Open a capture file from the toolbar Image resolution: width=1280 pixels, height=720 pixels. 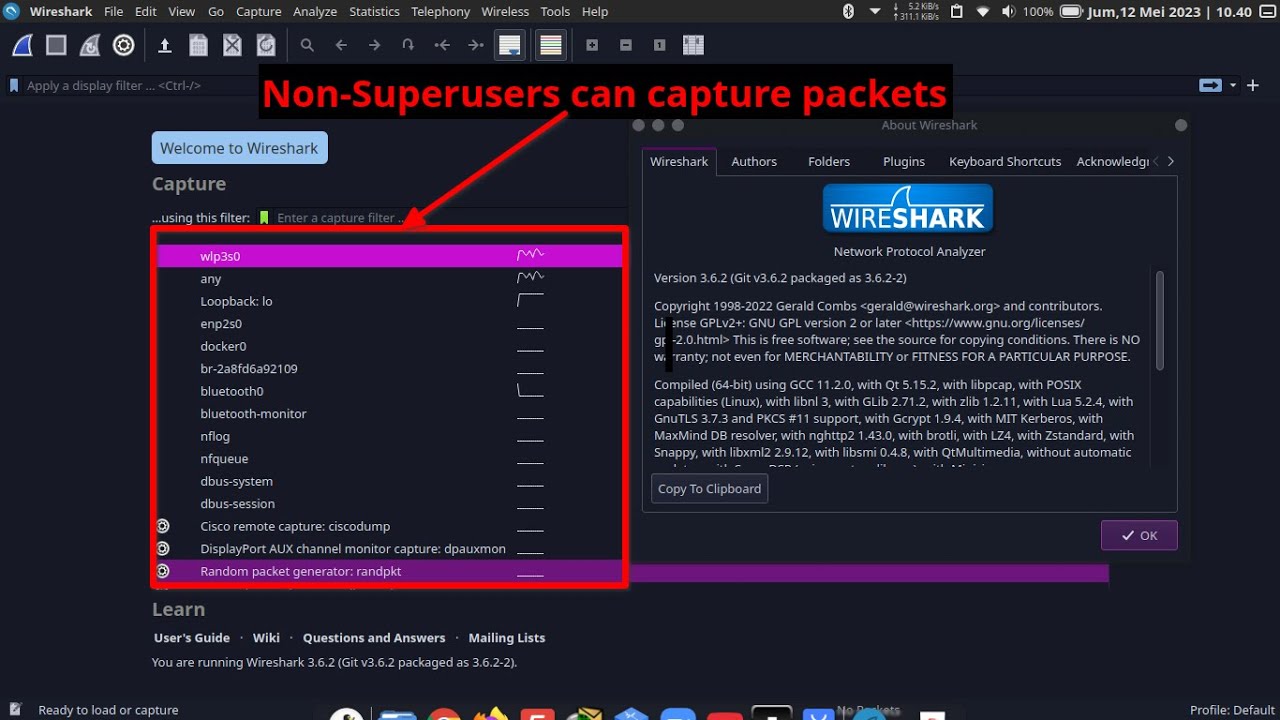165,45
